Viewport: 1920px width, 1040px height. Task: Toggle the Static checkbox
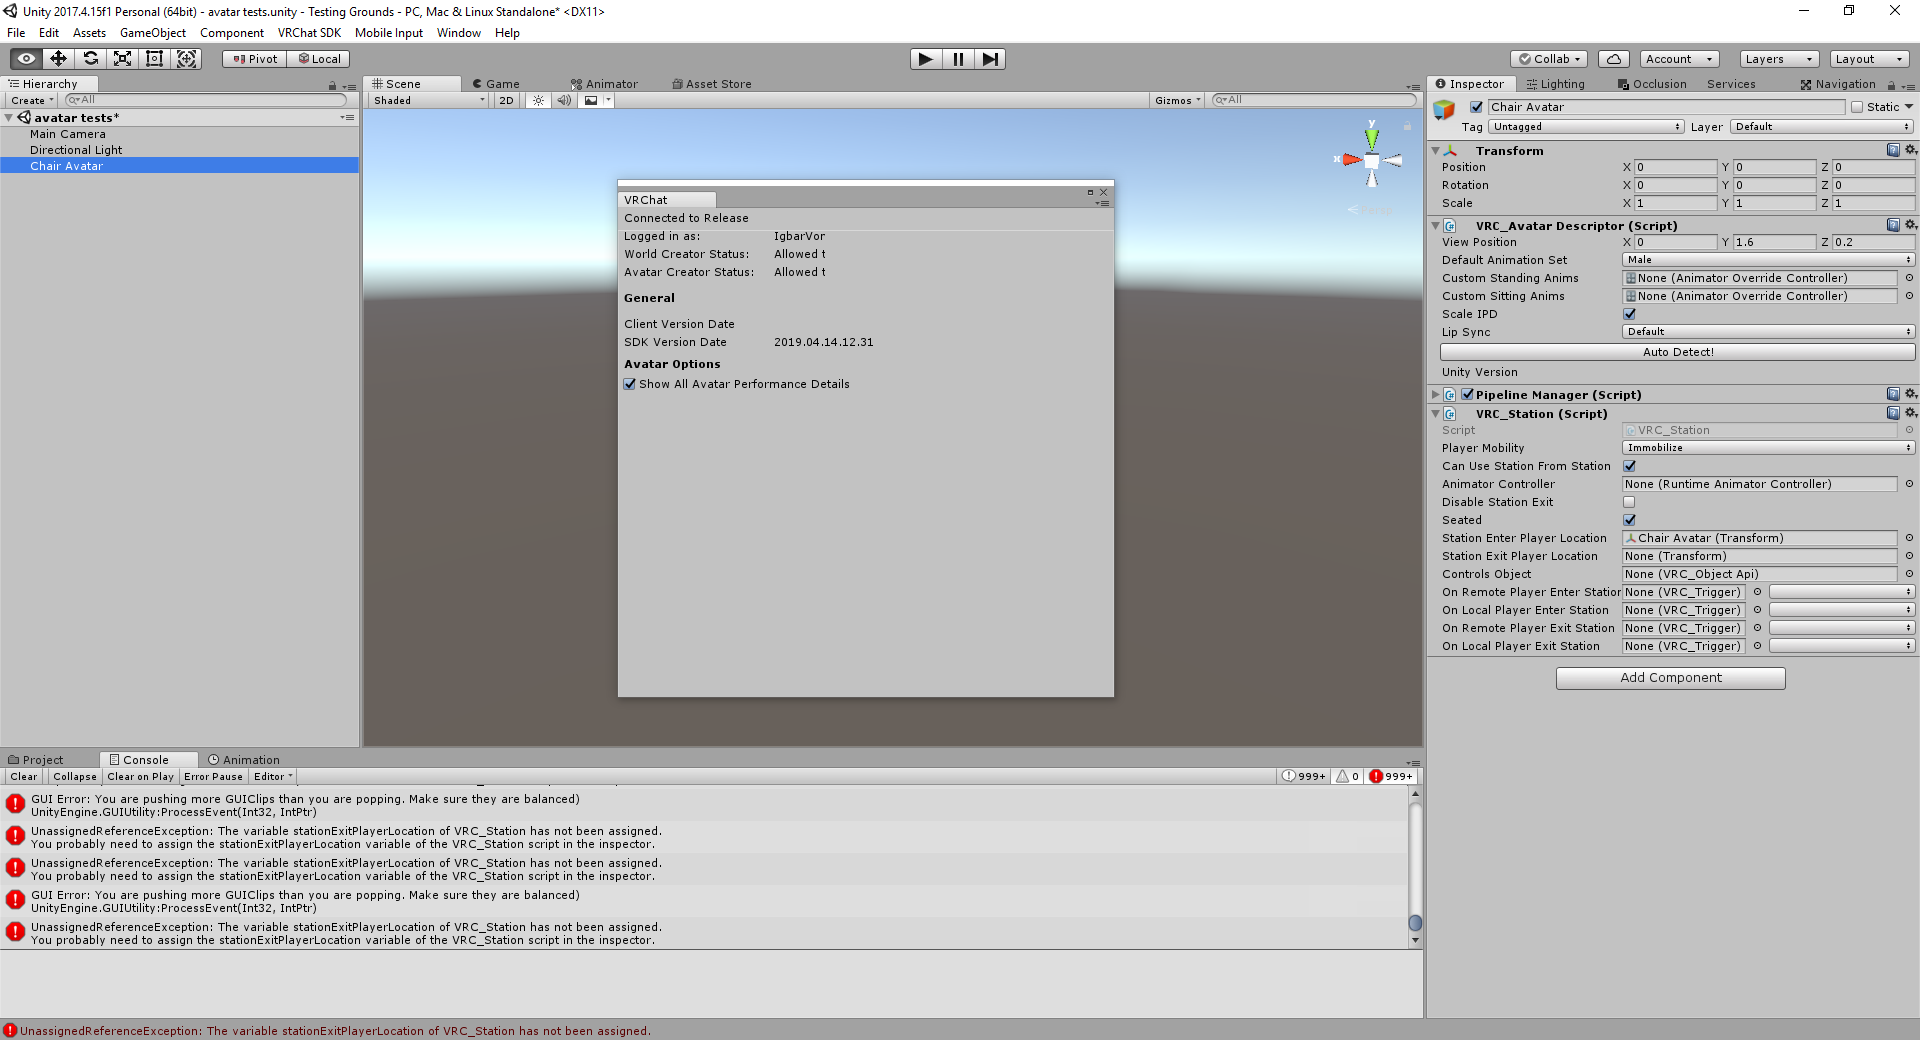[1857, 107]
